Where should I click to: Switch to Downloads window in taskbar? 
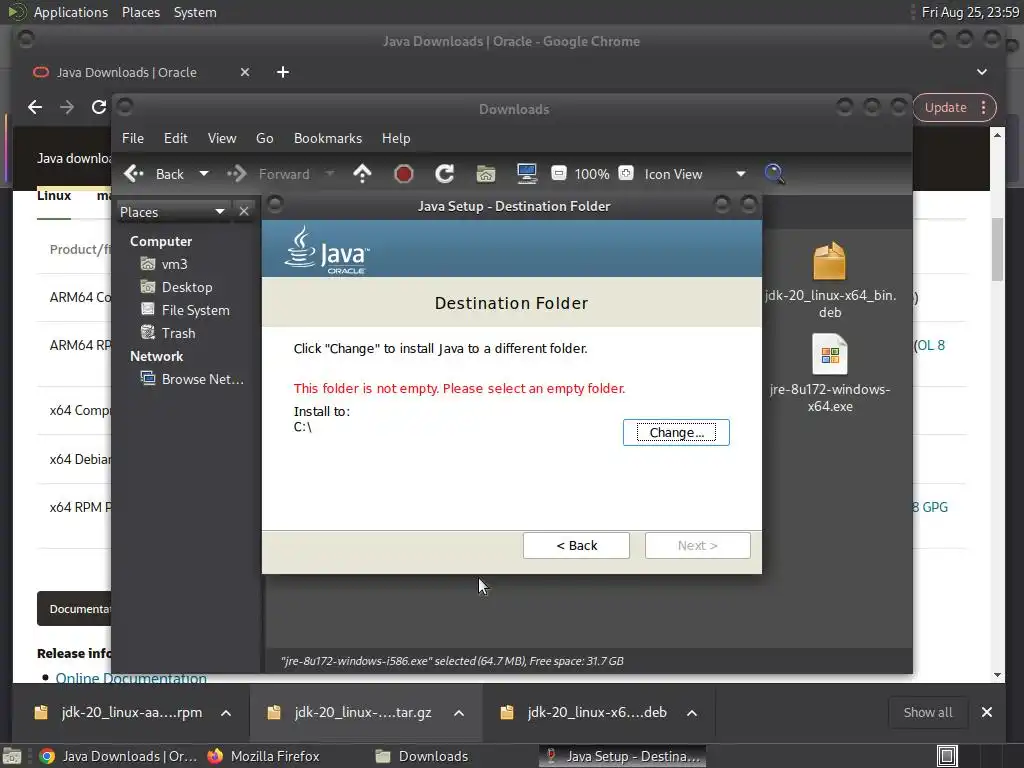tap(423, 756)
